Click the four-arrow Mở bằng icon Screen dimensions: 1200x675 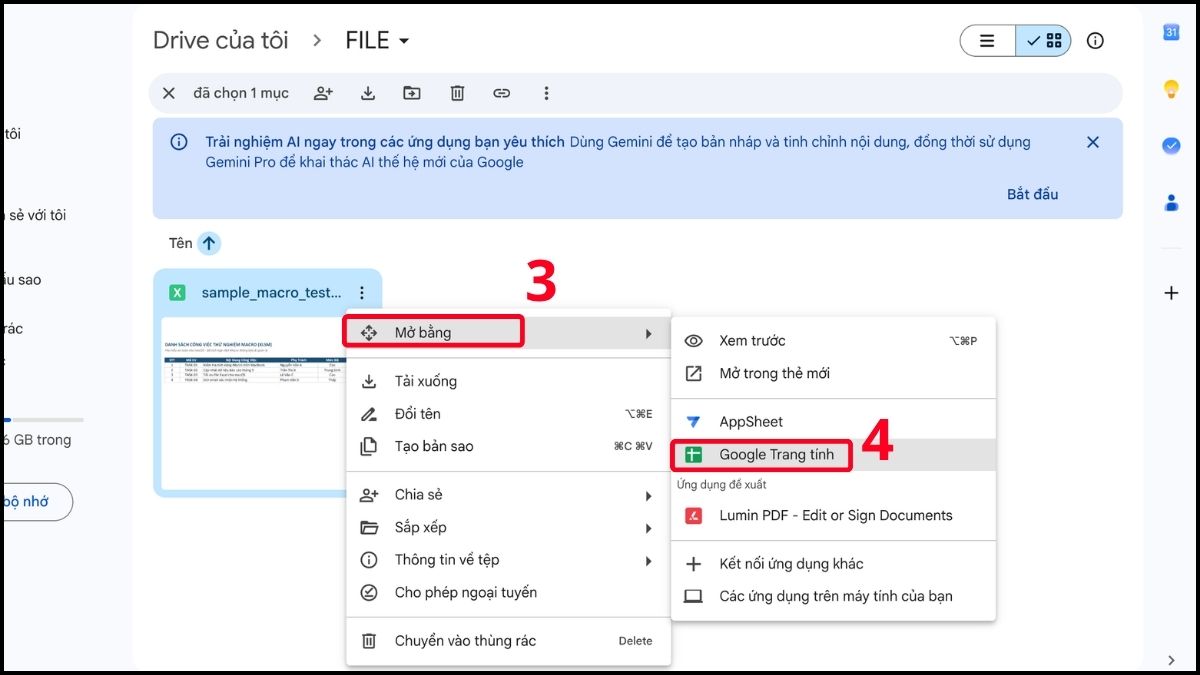(369, 333)
